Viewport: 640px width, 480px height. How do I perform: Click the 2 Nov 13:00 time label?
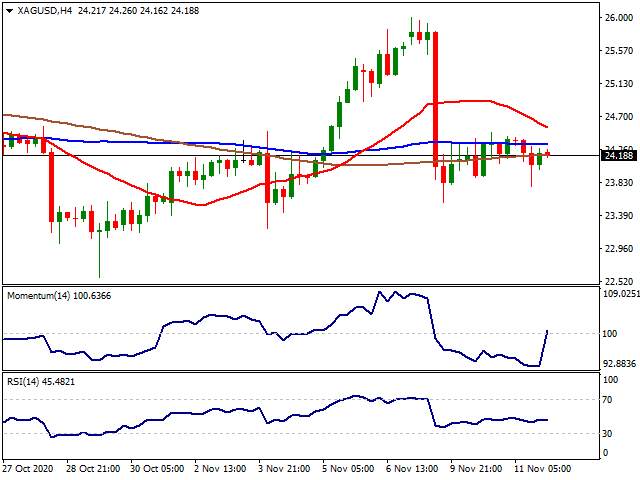coord(220,468)
